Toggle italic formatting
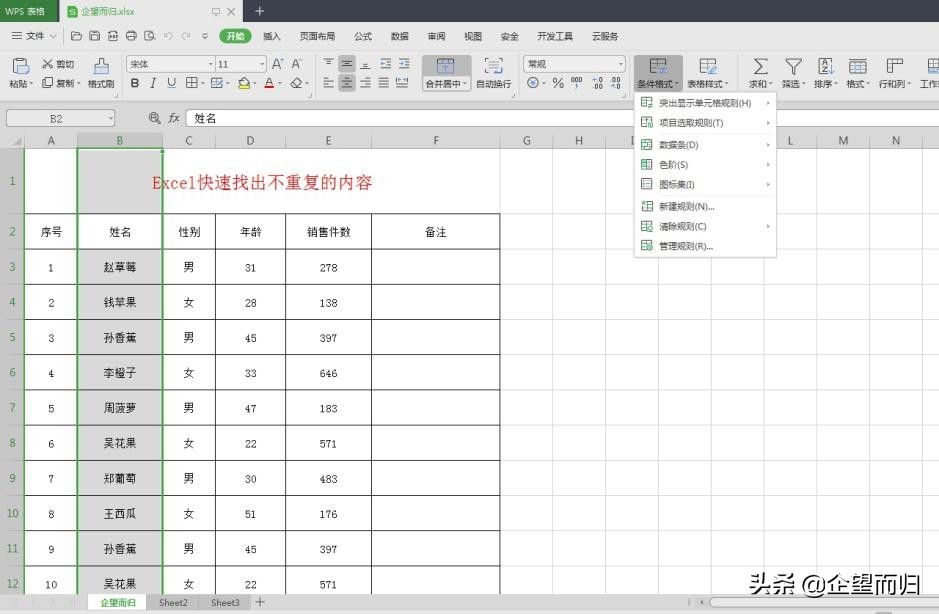 pyautogui.click(x=153, y=83)
